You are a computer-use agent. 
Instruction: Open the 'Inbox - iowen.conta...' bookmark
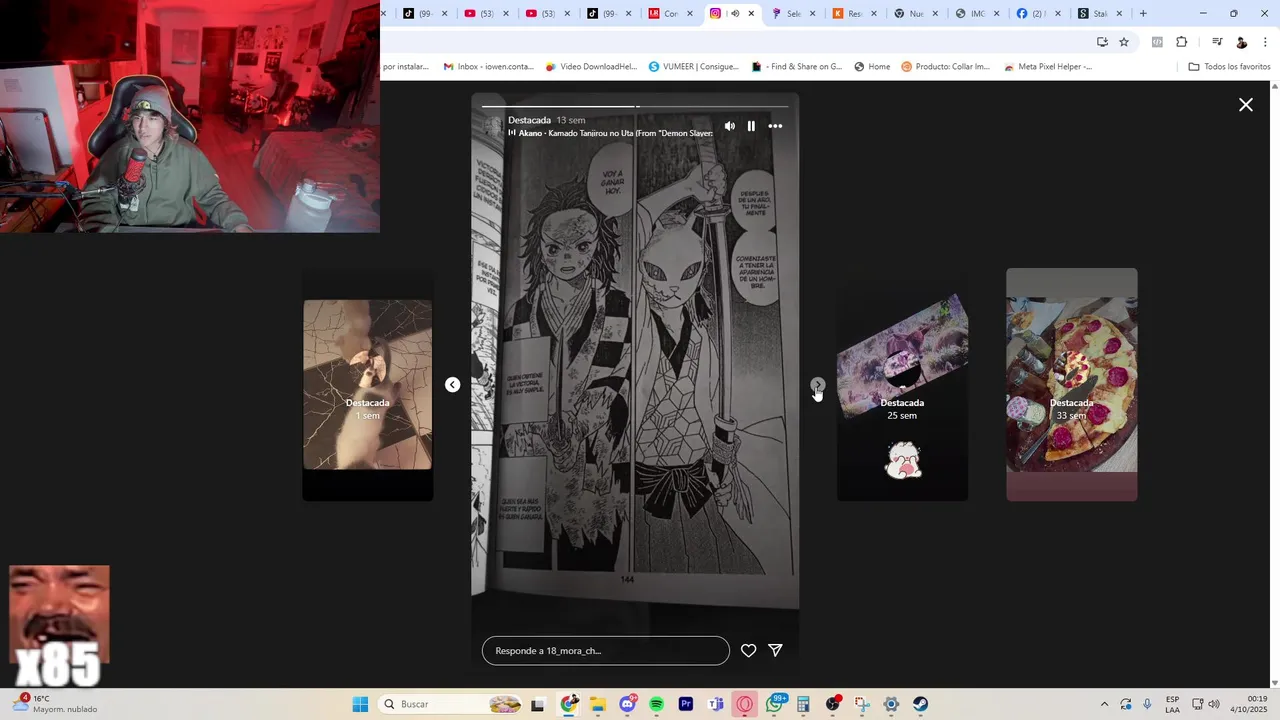488,67
